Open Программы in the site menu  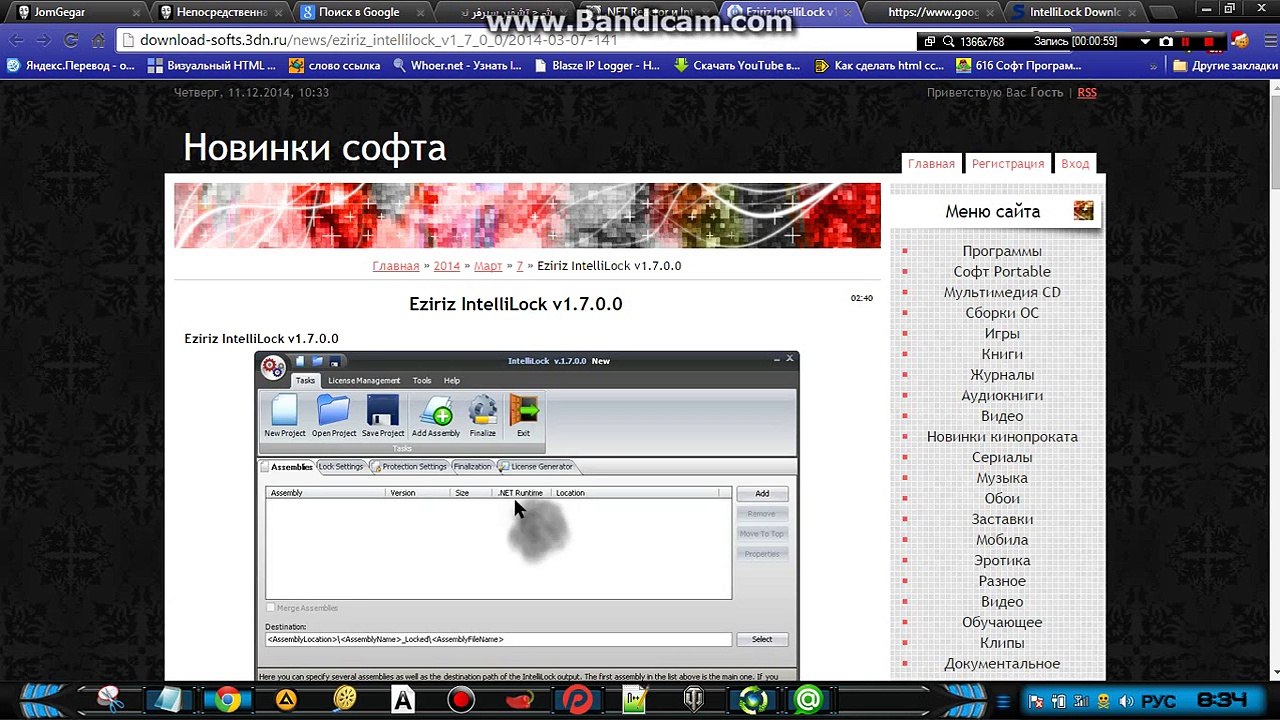pos(1002,251)
